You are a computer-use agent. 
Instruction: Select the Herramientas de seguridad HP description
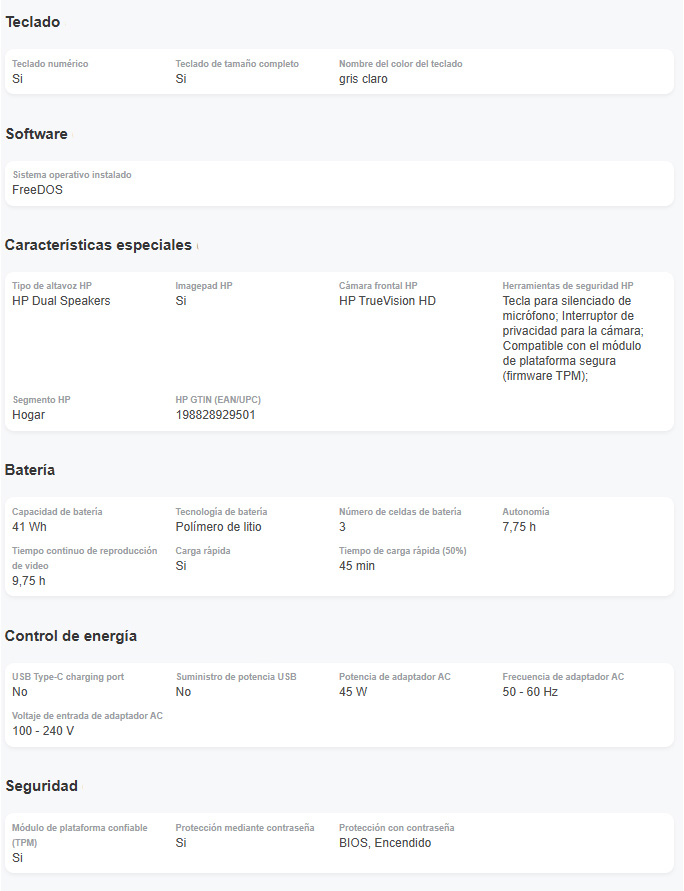573,338
